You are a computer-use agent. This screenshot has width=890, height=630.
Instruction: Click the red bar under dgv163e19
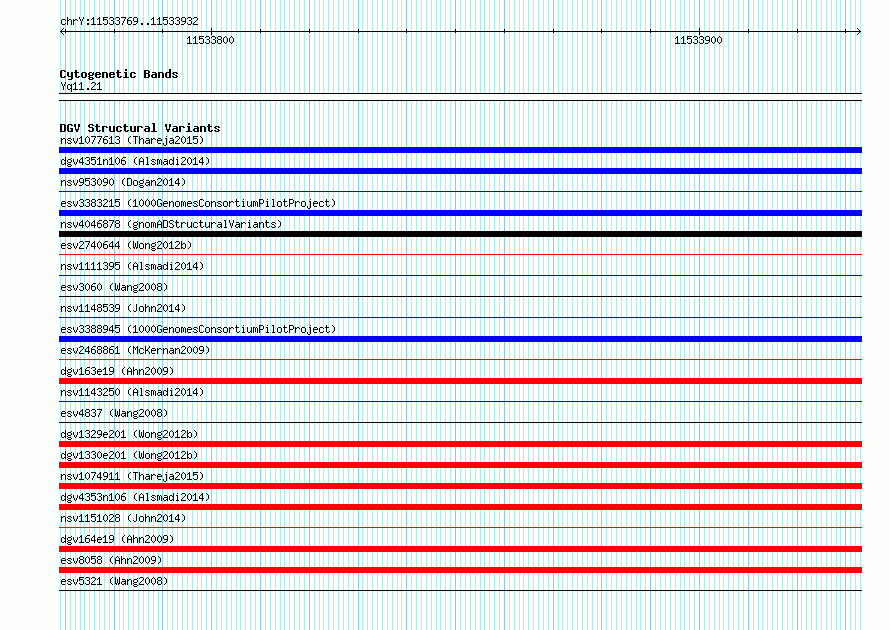[x=460, y=381]
